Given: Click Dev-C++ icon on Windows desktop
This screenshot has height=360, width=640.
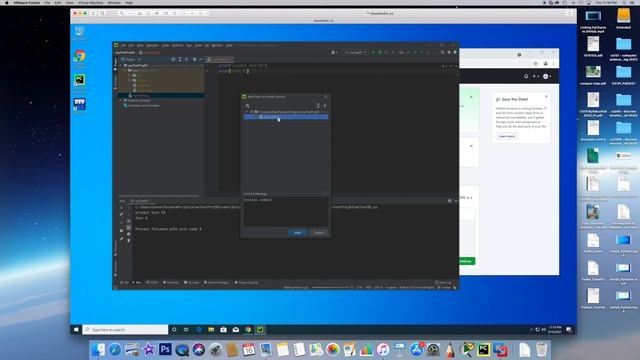Looking at the screenshot, I should click(x=80, y=104).
